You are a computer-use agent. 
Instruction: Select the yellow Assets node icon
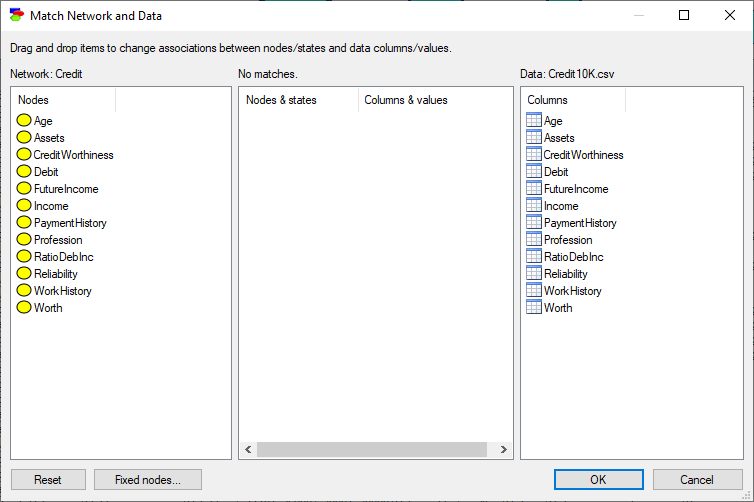(x=24, y=137)
